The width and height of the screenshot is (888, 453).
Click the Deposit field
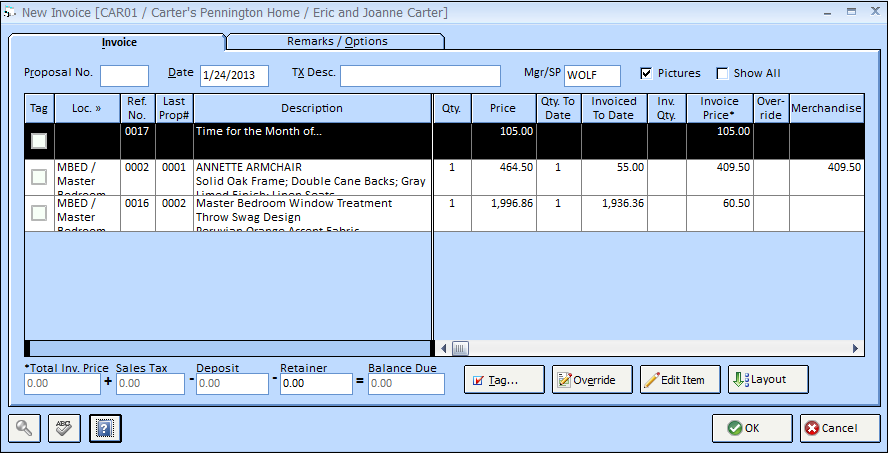pyautogui.click(x=233, y=384)
